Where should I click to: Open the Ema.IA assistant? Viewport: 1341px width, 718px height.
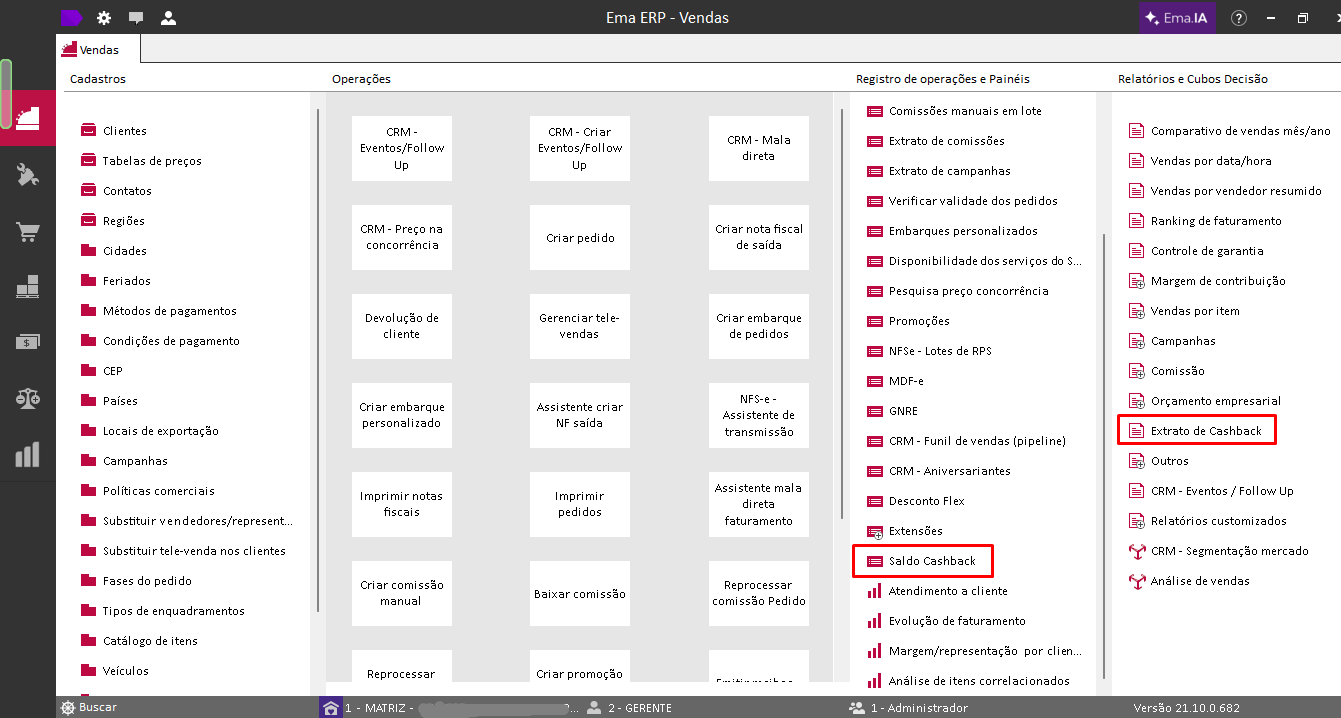(x=1178, y=18)
